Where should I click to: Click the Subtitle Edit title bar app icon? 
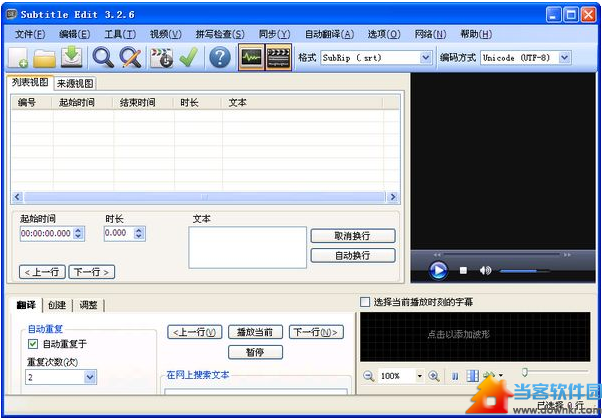pyautogui.click(x=12, y=14)
